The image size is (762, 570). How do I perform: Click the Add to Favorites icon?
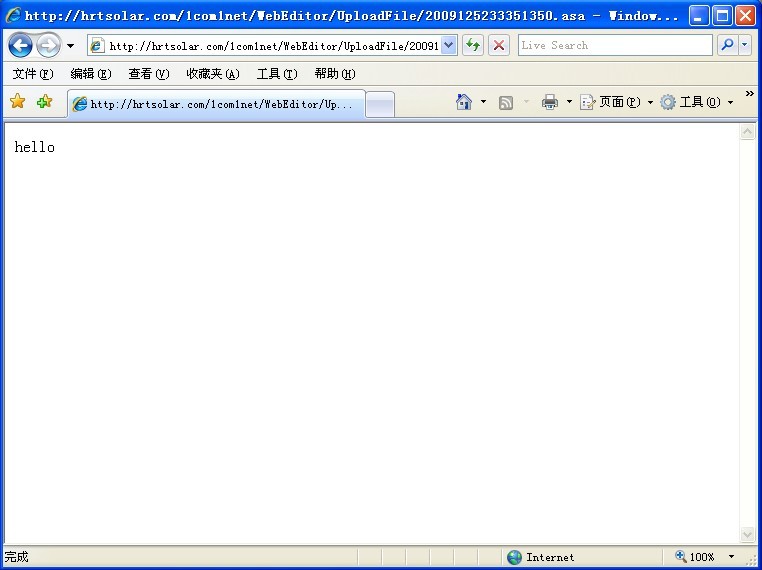[x=44, y=102]
